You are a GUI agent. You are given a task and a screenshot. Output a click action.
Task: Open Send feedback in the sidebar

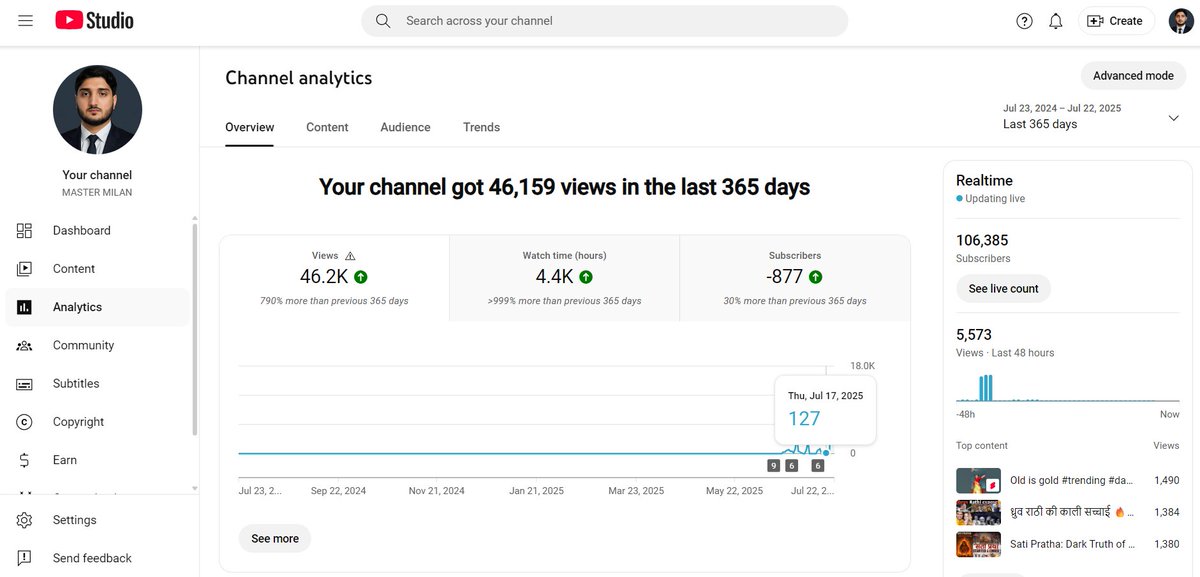coord(97,558)
